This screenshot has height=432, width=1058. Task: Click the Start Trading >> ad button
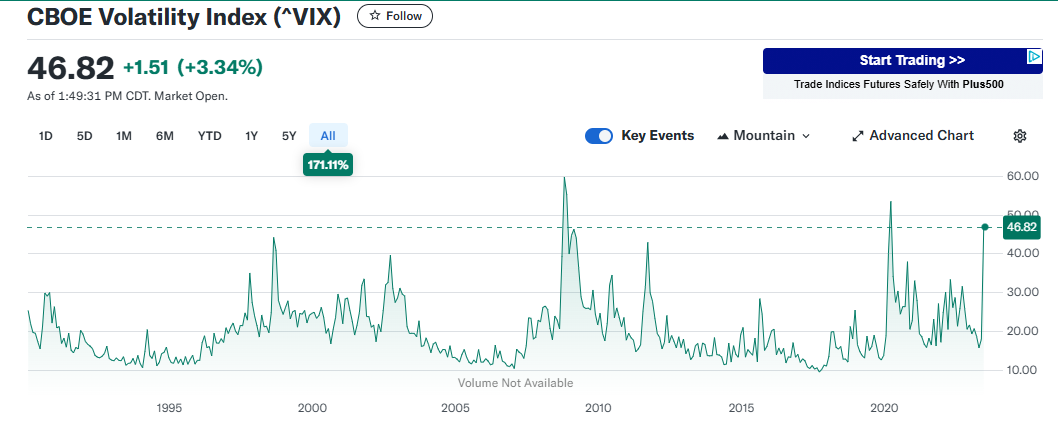897,61
